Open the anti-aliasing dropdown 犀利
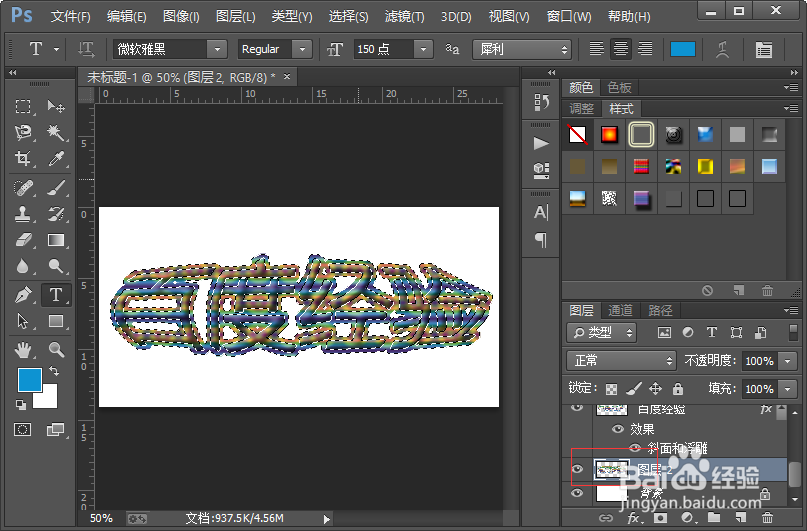This screenshot has height=531, width=807. click(522, 49)
